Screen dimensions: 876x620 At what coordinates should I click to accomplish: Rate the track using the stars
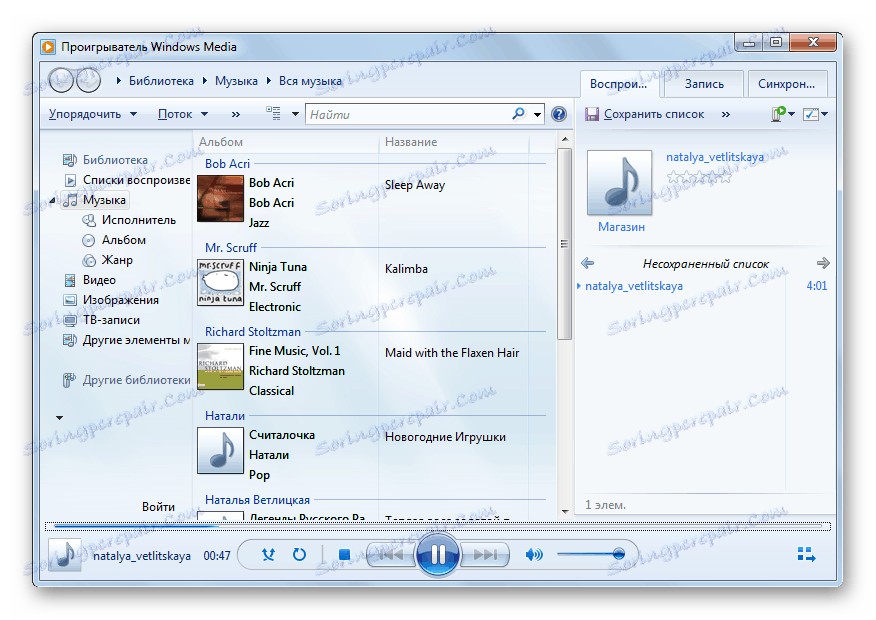[699, 178]
